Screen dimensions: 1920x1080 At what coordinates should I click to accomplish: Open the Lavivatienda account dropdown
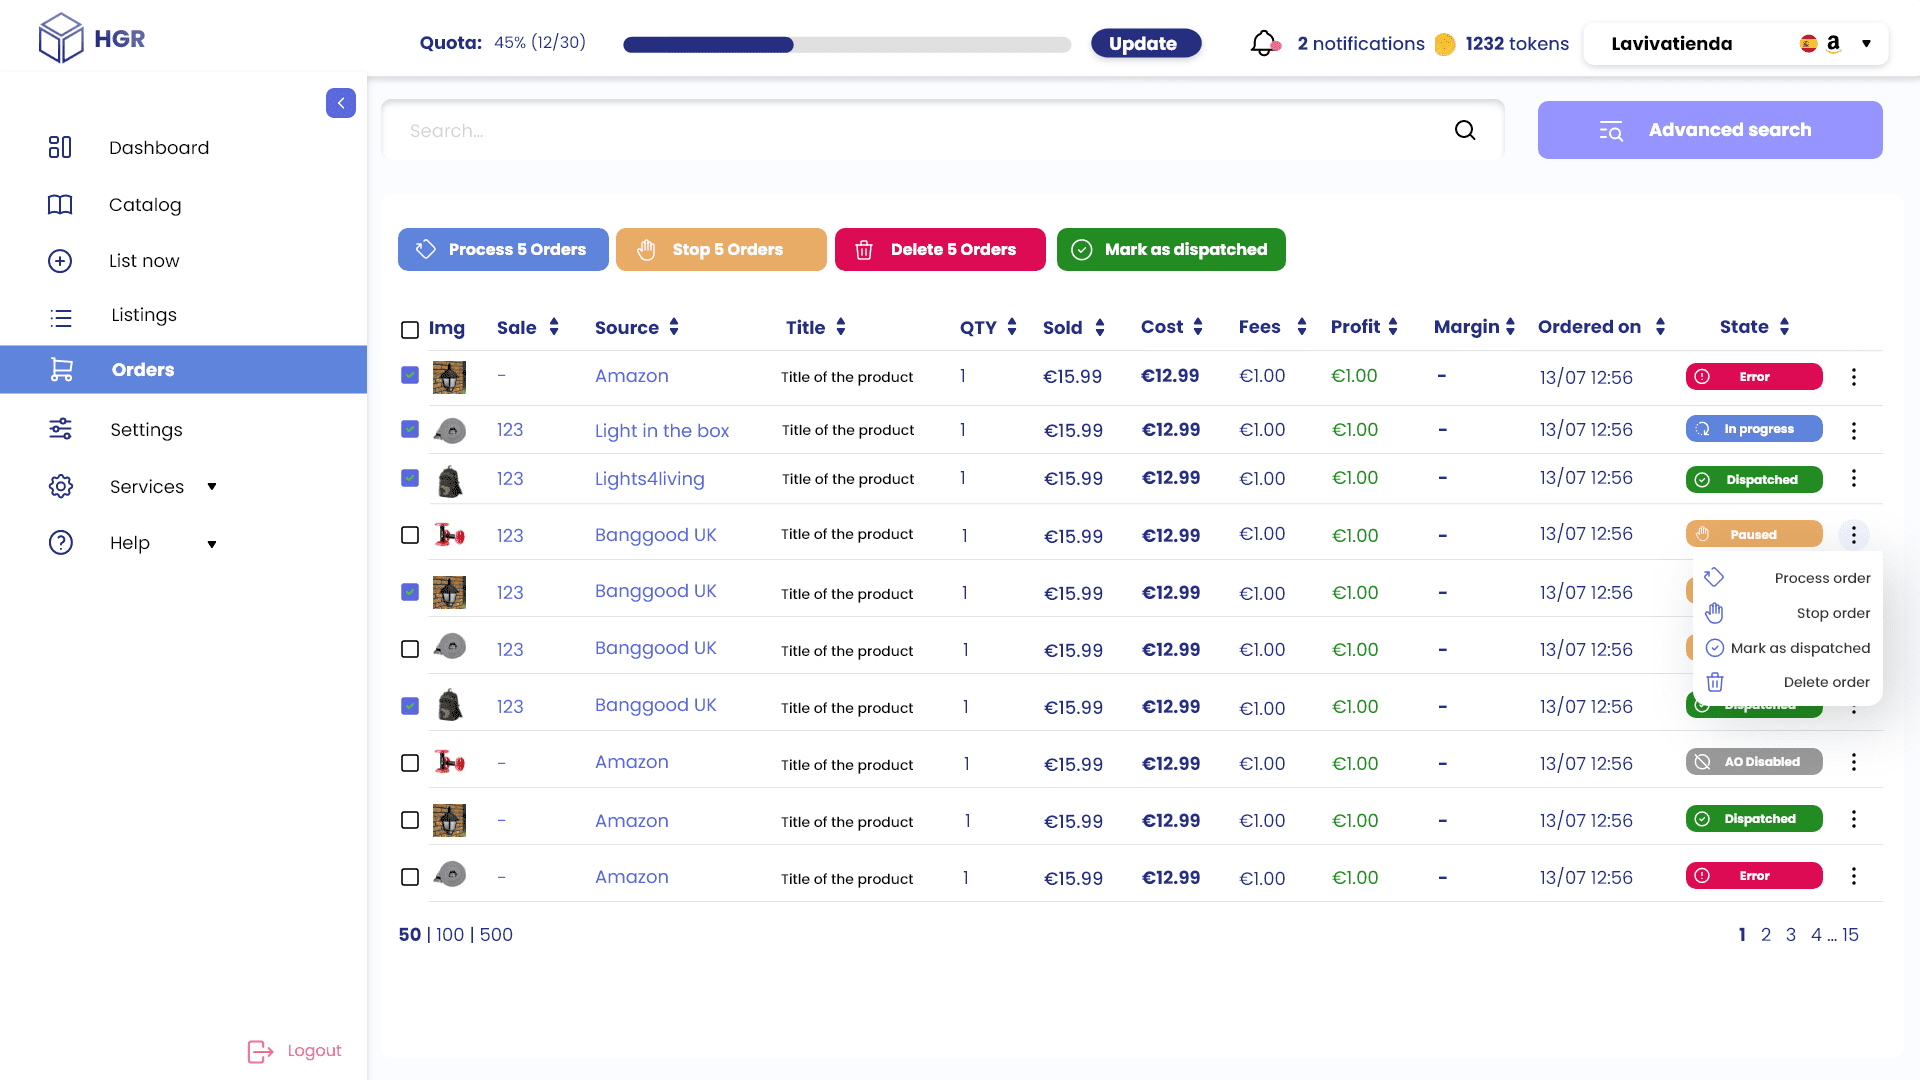1865,44
